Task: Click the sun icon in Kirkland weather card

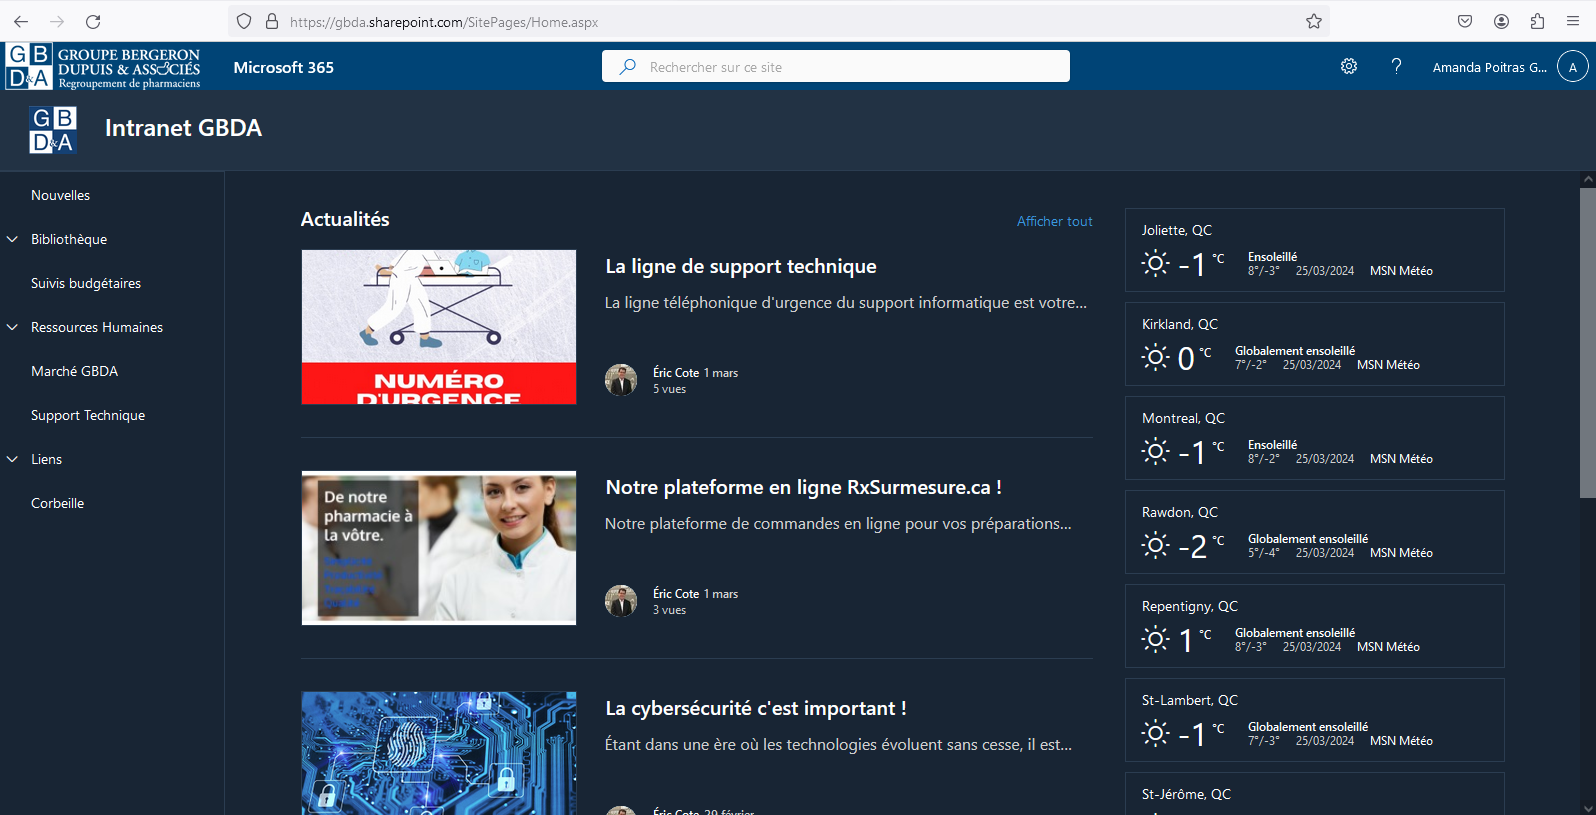Action: (x=1155, y=357)
